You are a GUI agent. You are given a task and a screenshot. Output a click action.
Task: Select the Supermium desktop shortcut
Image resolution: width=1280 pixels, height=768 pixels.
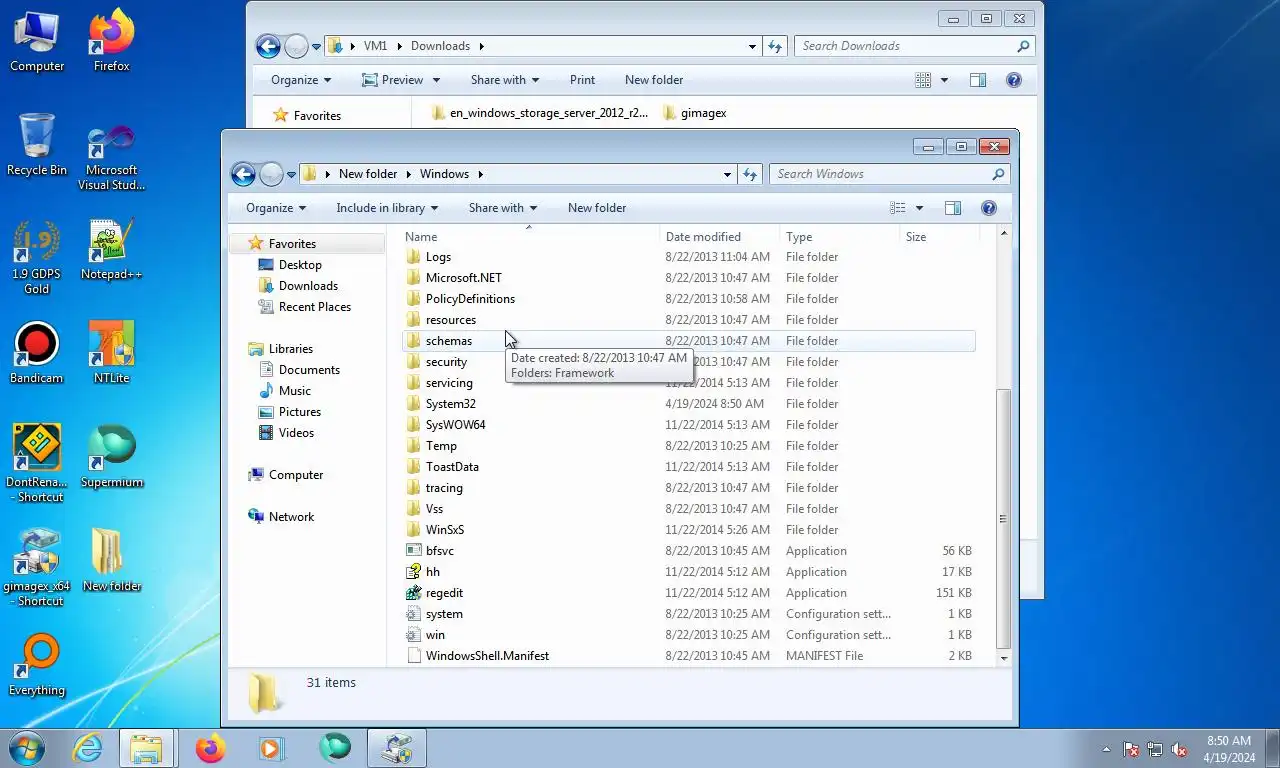click(111, 457)
